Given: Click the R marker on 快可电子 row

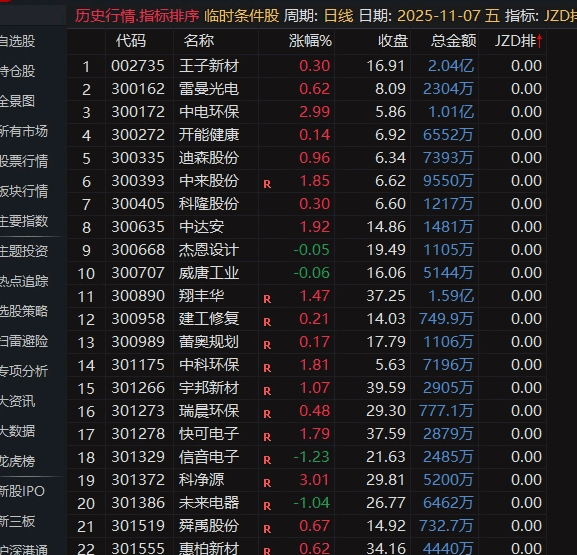Looking at the screenshot, I should tap(267, 437).
